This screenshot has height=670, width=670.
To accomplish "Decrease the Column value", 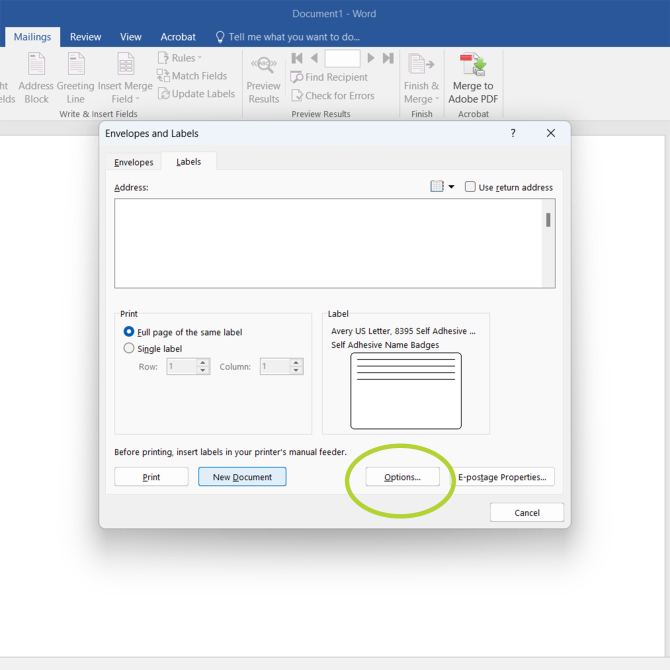I will click(x=296, y=370).
